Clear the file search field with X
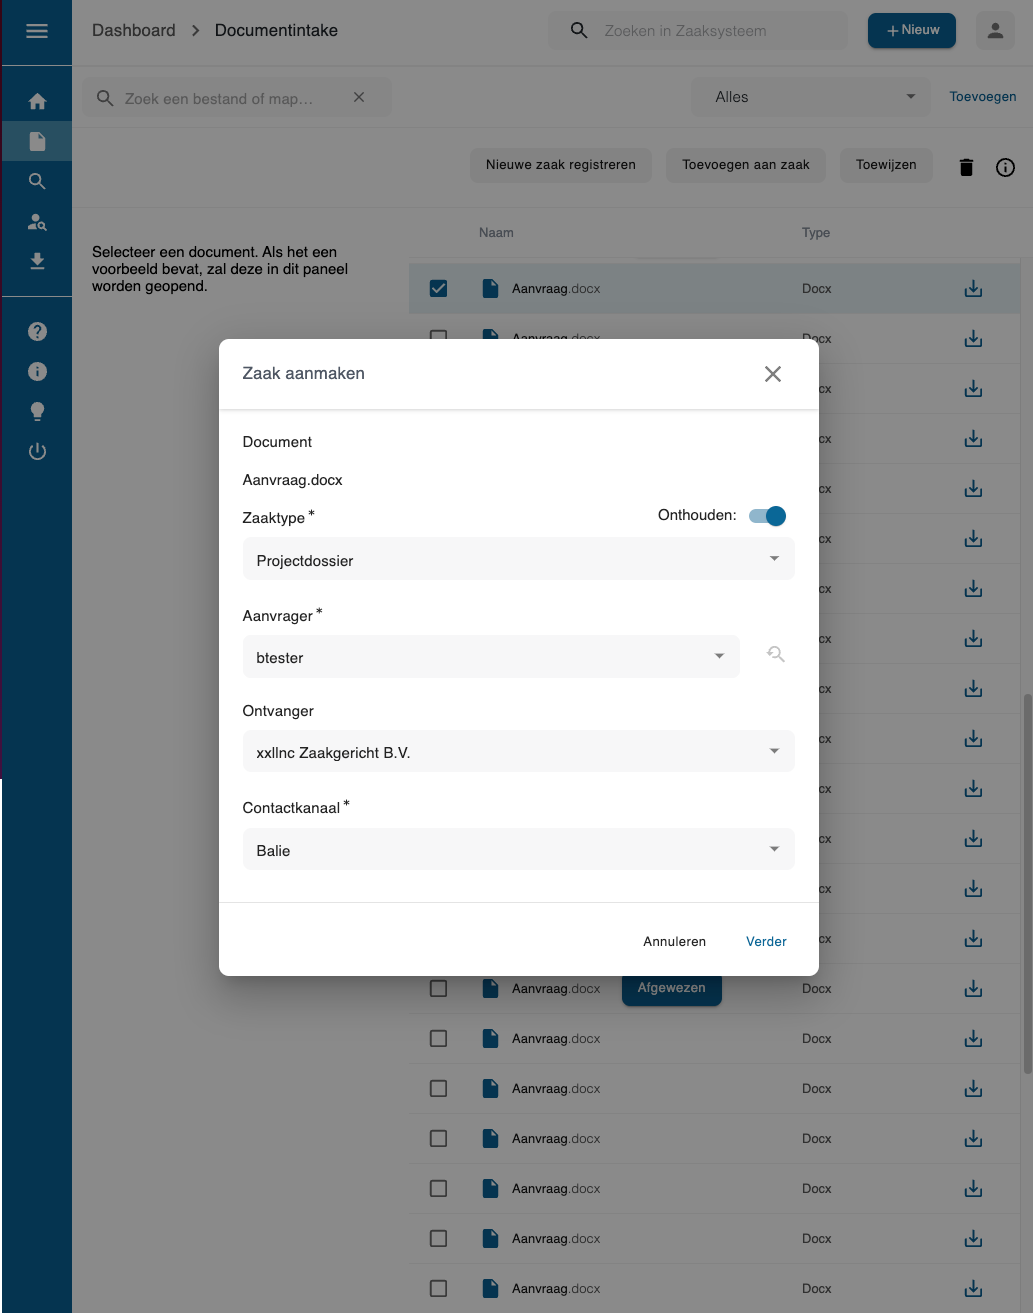 coord(359,97)
